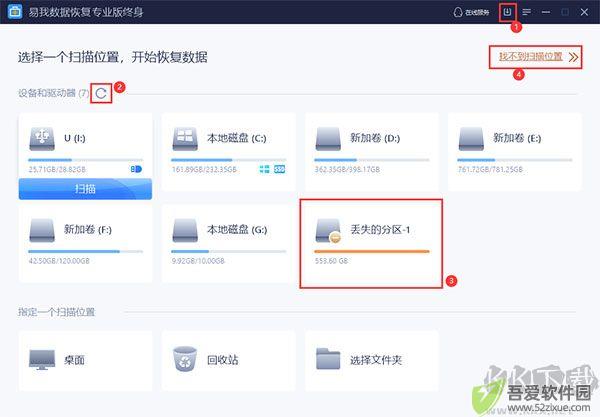This screenshot has height=417, width=600.
Task: Click the usage bar of U (I:)
Action: [85, 160]
